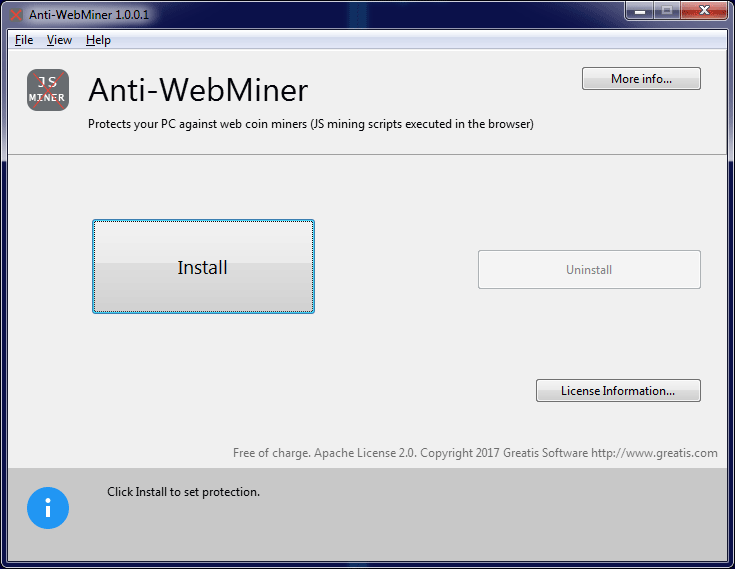This screenshot has width=735, height=569.
Task: Open the Help menu
Action: 98,40
